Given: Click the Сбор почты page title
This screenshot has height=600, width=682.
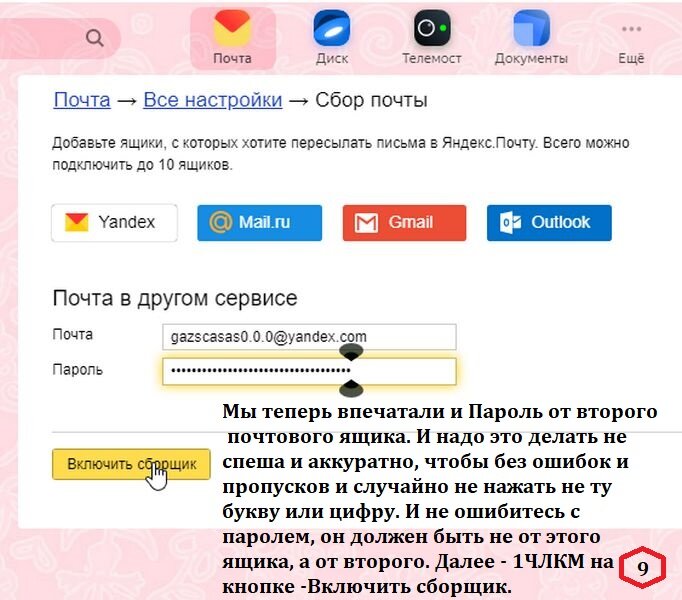Looking at the screenshot, I should pyautogui.click(x=371, y=100).
